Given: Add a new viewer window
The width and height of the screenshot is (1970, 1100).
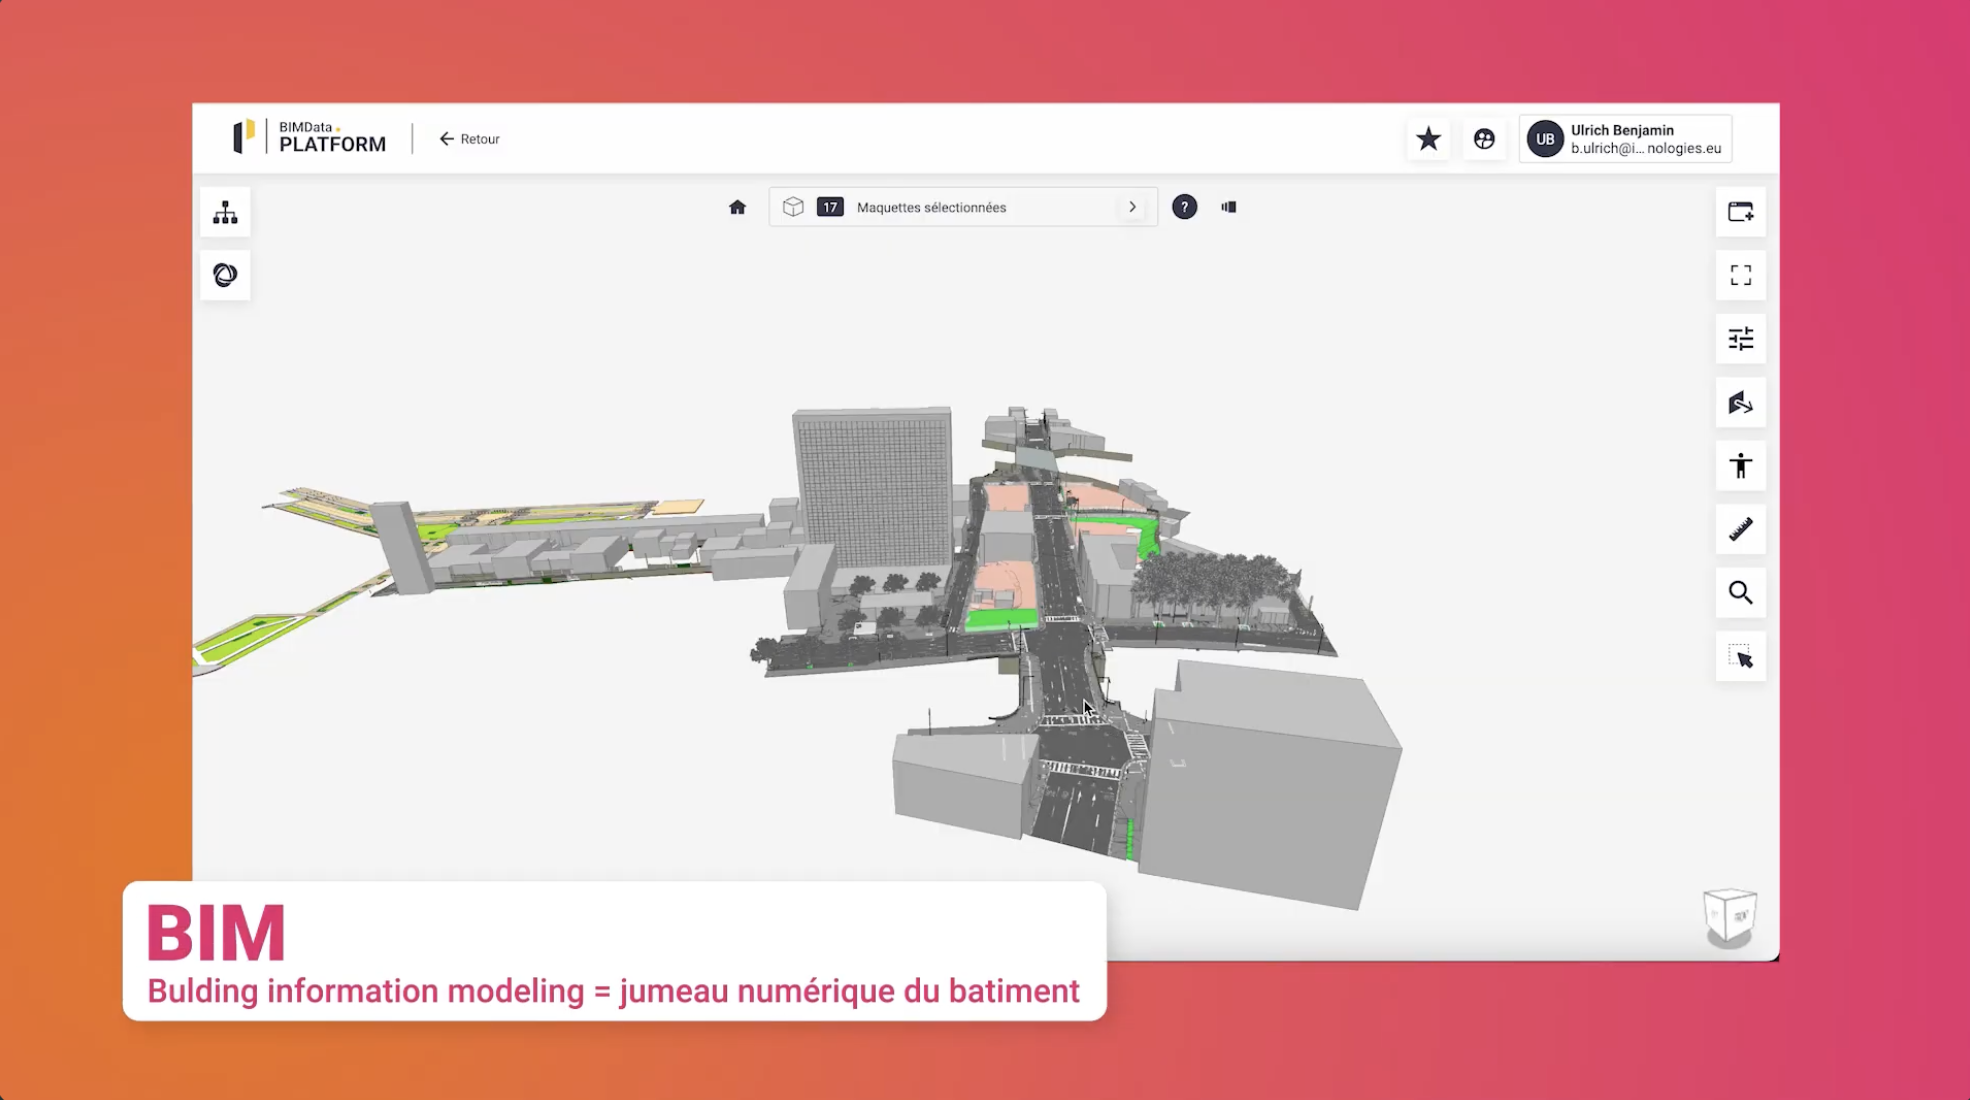Looking at the screenshot, I should pyautogui.click(x=1740, y=212).
